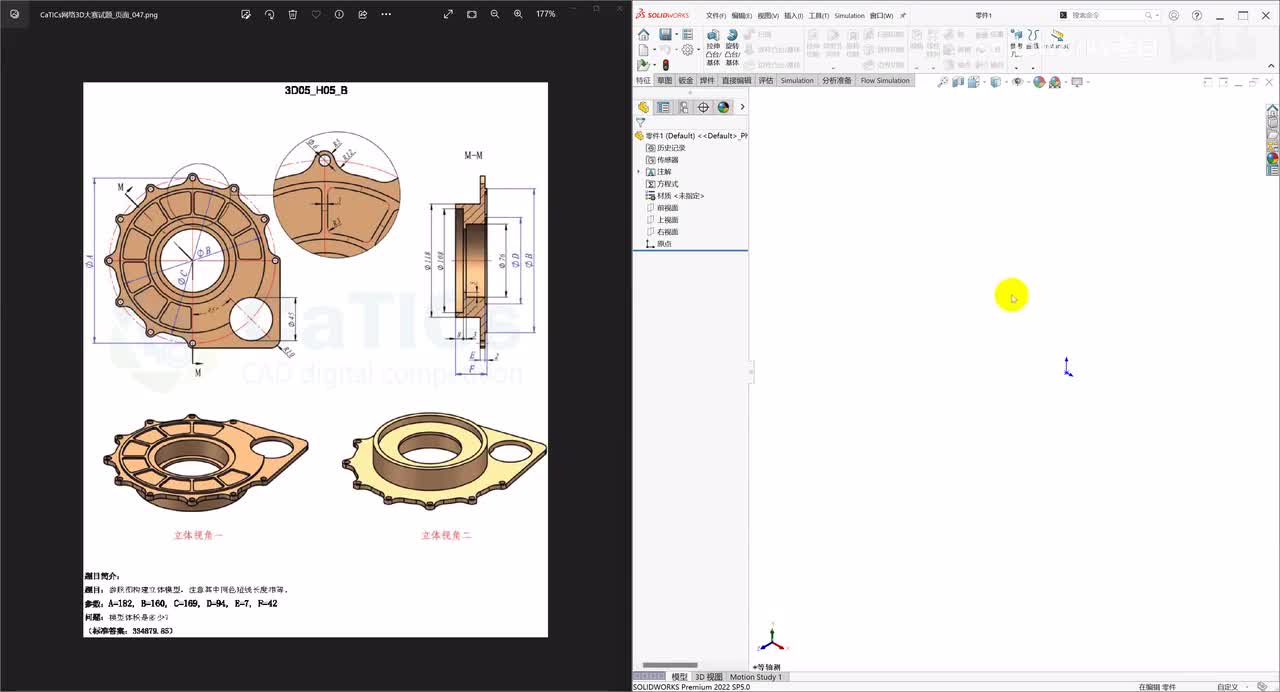Select 原点 origin in feature tree
This screenshot has width=1280, height=692.
pos(659,244)
